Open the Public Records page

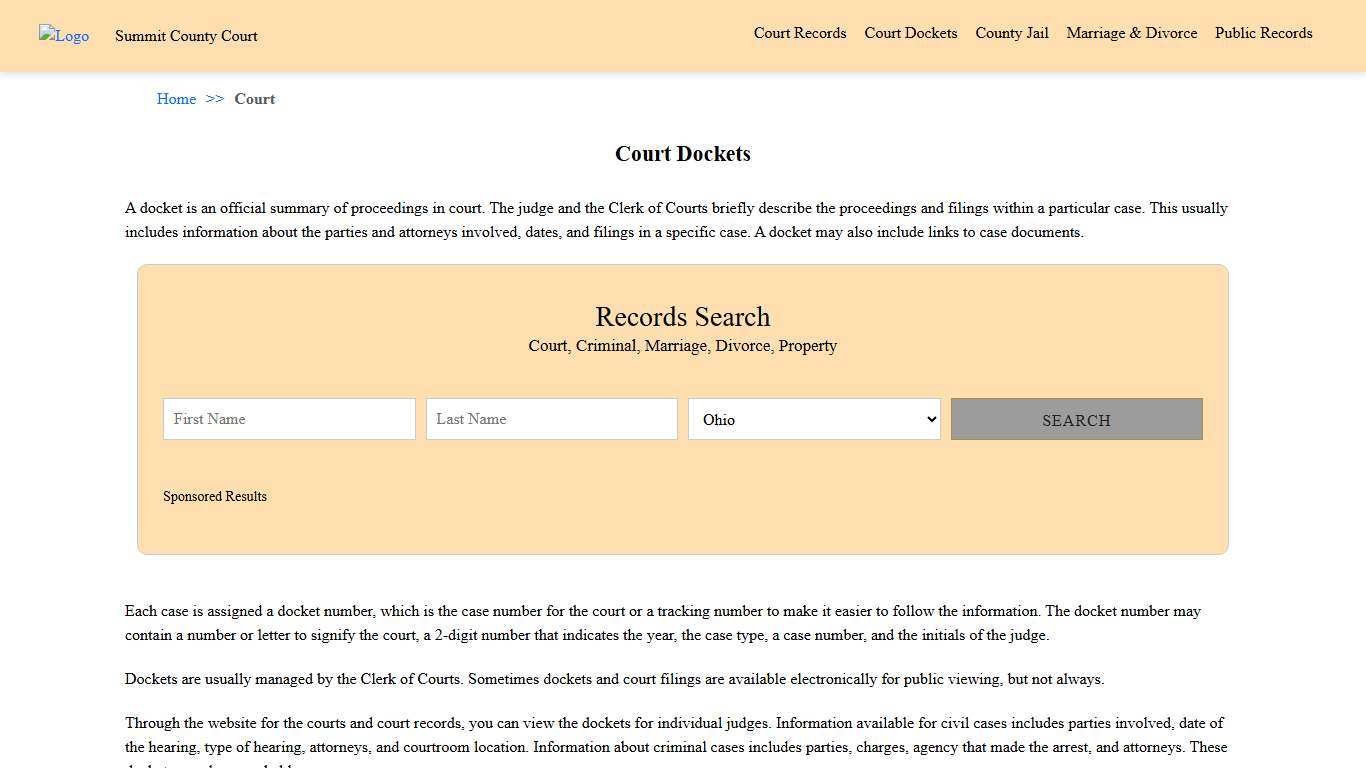(x=1263, y=33)
